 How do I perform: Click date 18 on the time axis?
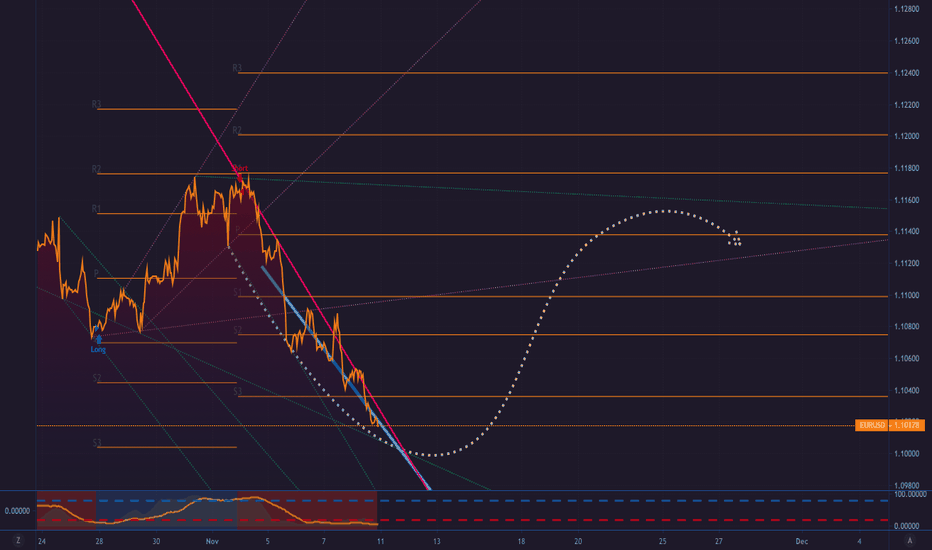click(521, 541)
